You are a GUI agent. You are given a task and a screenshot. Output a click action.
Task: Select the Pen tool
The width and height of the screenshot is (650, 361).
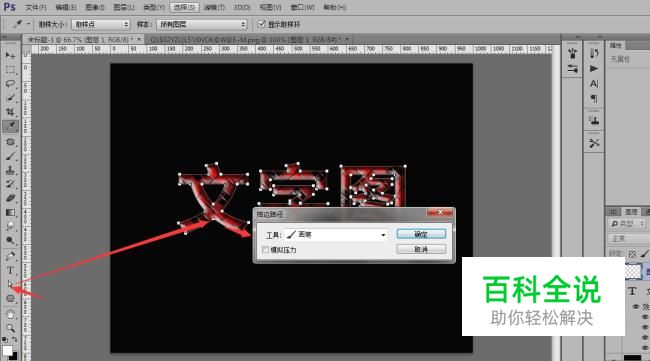[x=10, y=257]
